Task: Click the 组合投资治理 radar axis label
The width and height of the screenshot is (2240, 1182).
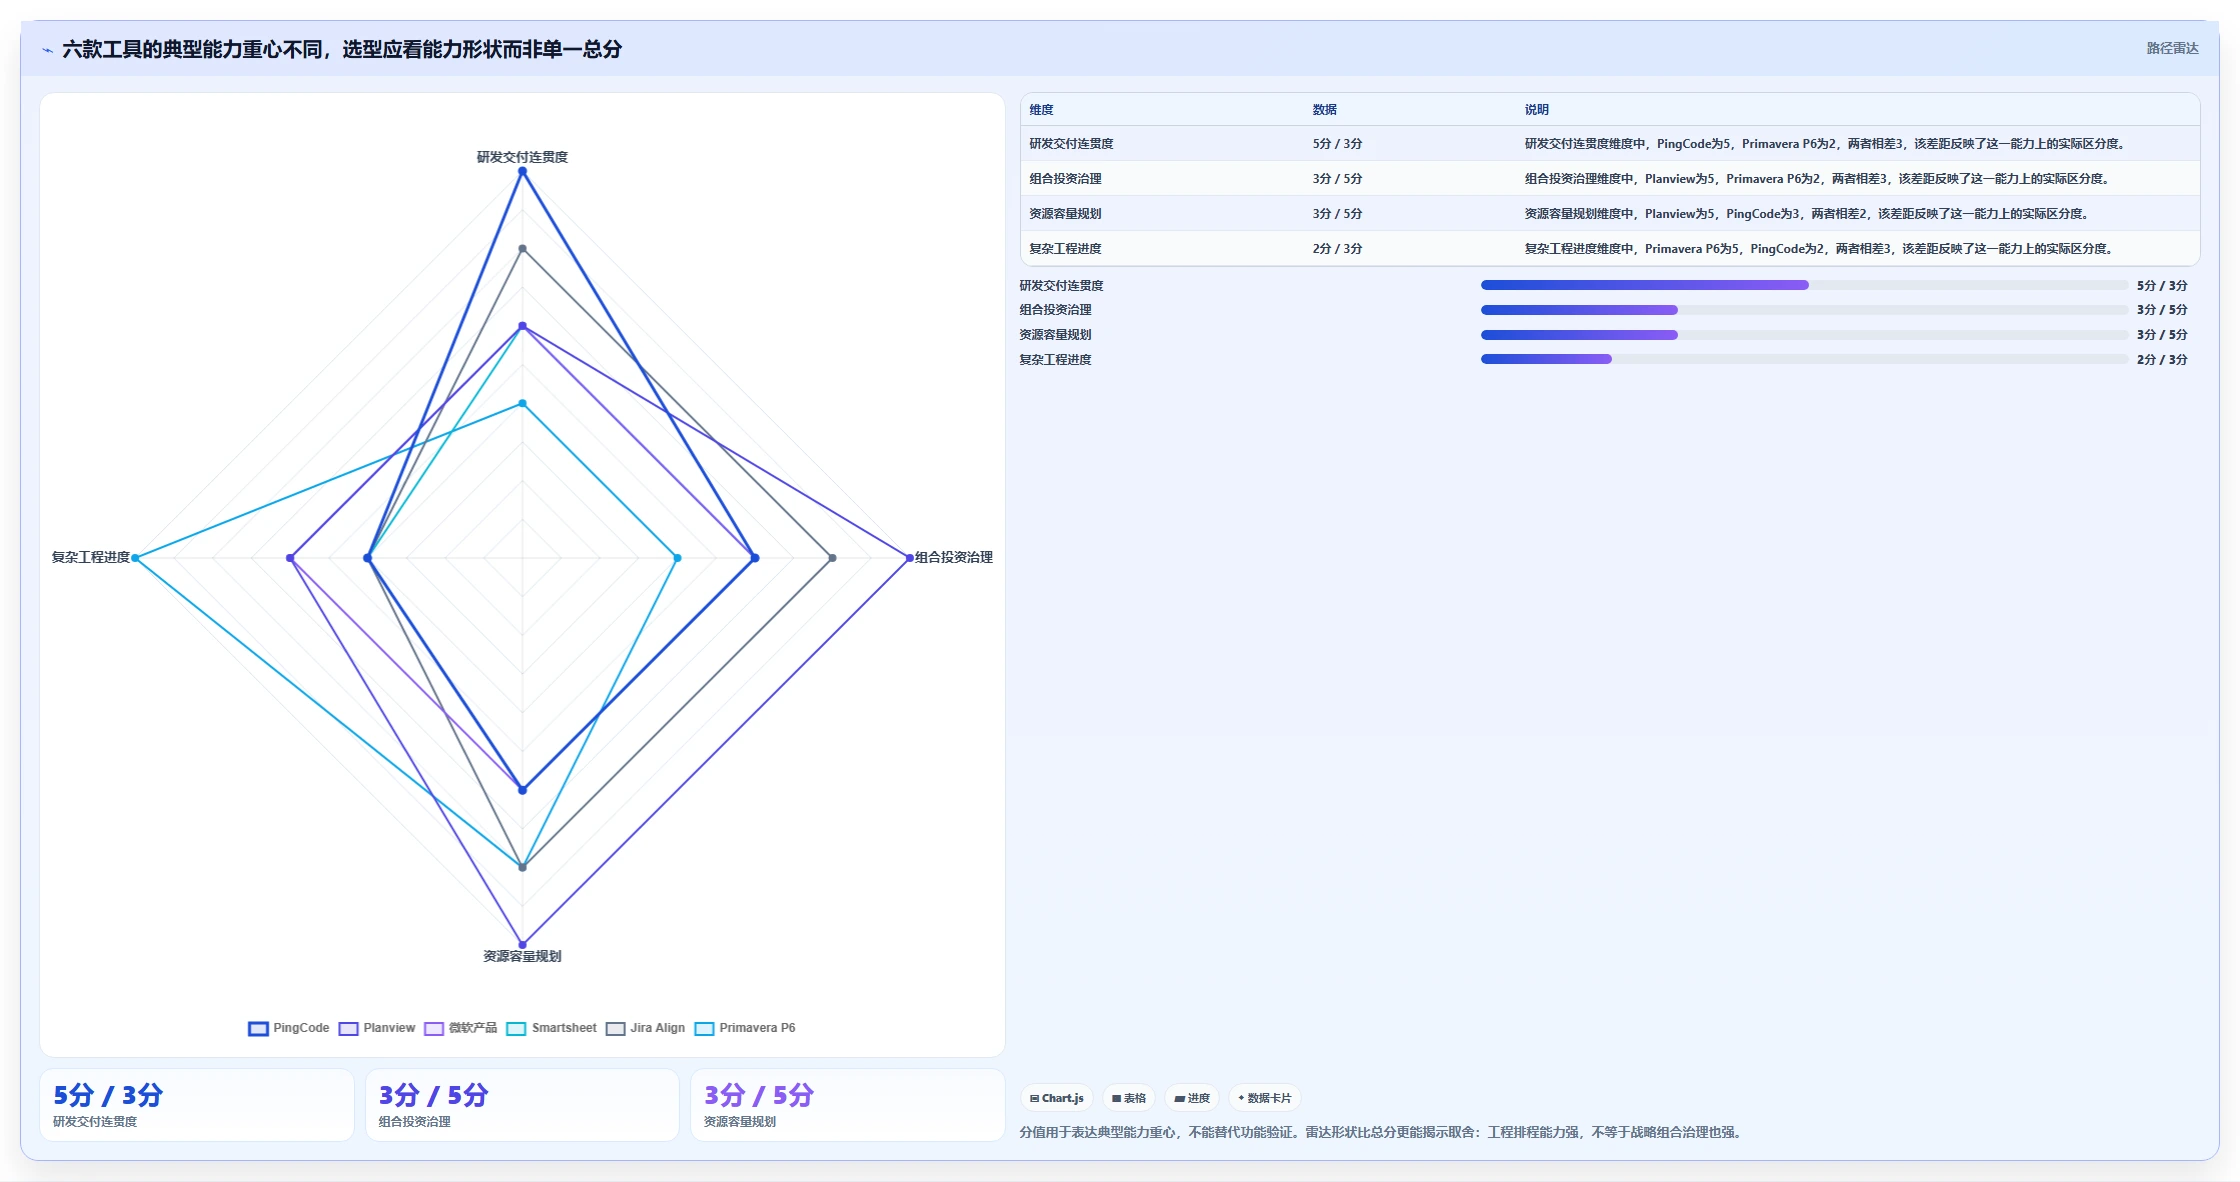Action: [x=954, y=557]
